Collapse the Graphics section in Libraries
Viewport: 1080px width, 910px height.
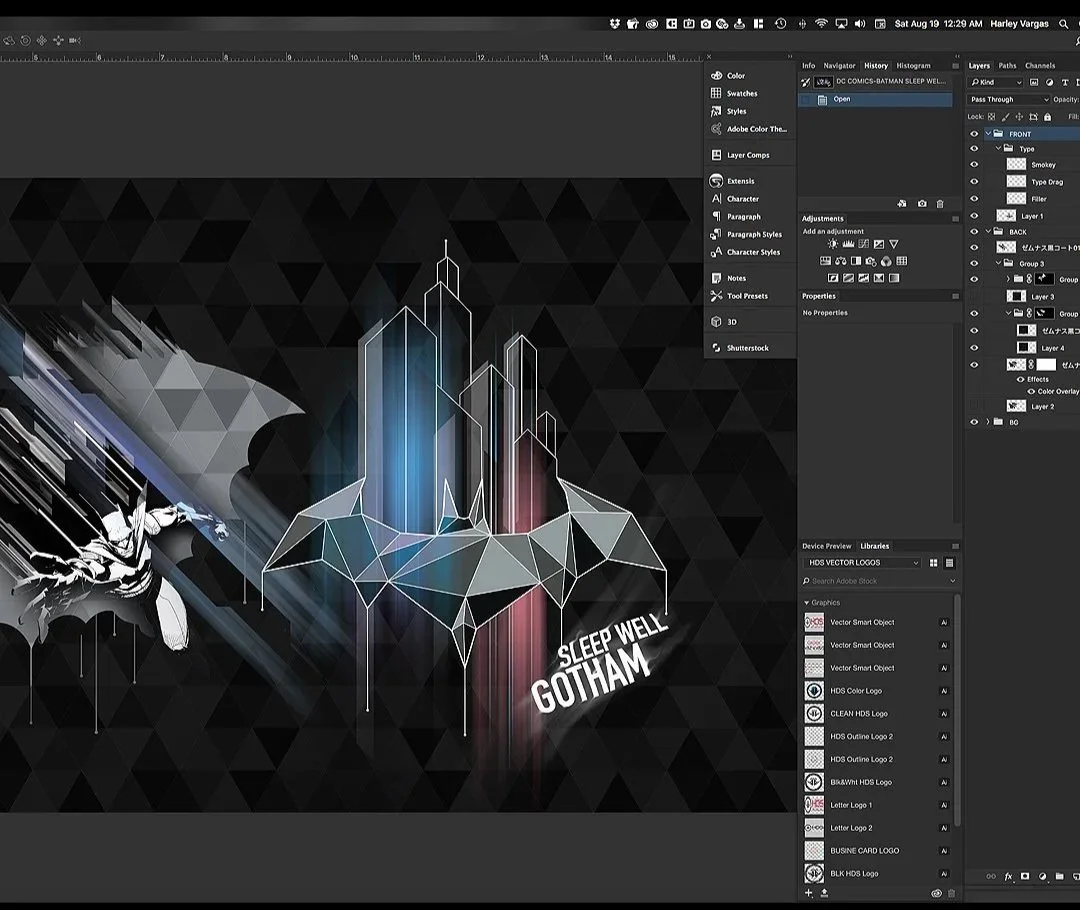[807, 603]
